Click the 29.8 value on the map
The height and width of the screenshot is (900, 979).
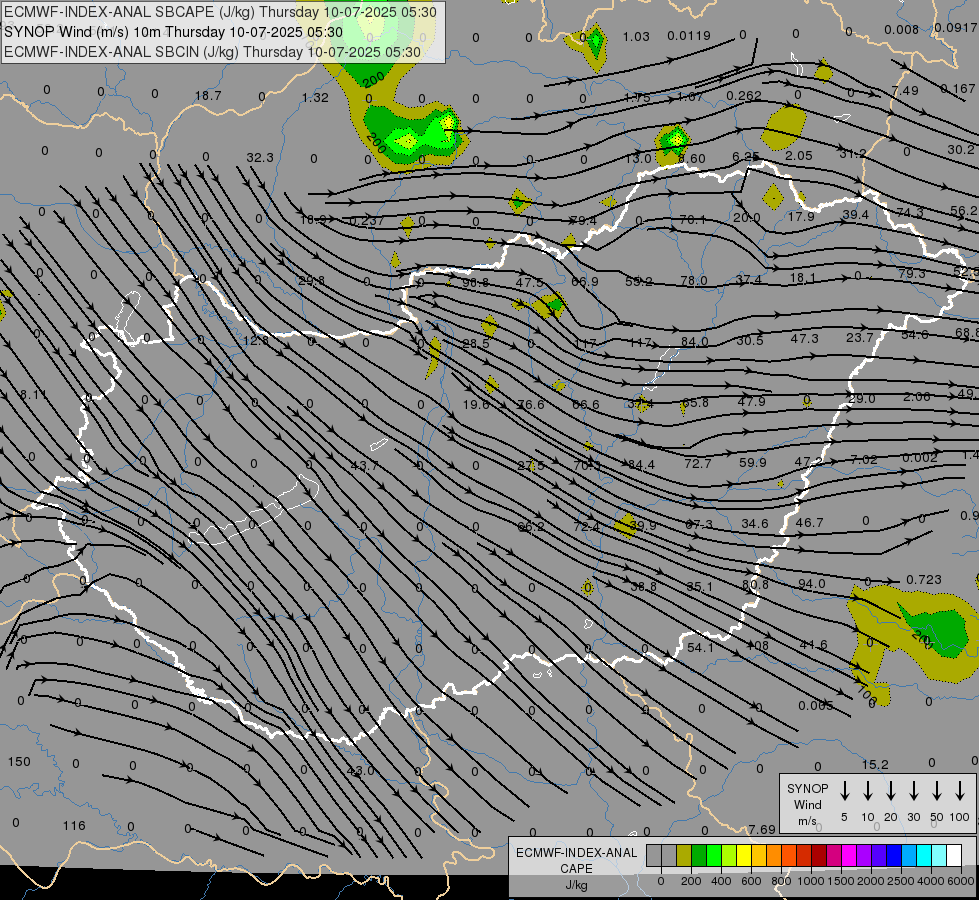coord(311,280)
